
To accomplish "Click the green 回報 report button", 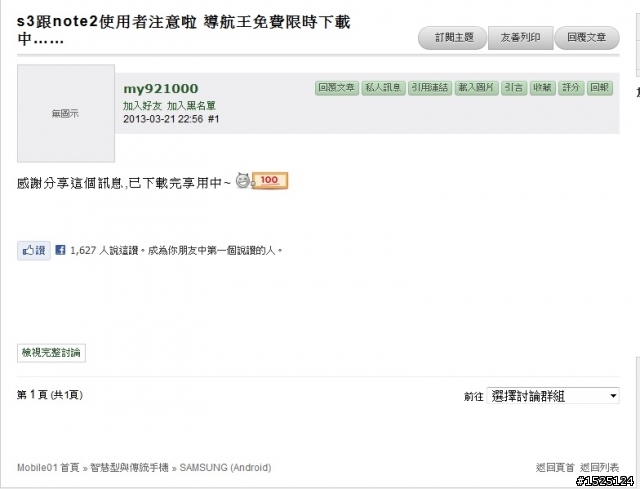I will (x=600, y=88).
